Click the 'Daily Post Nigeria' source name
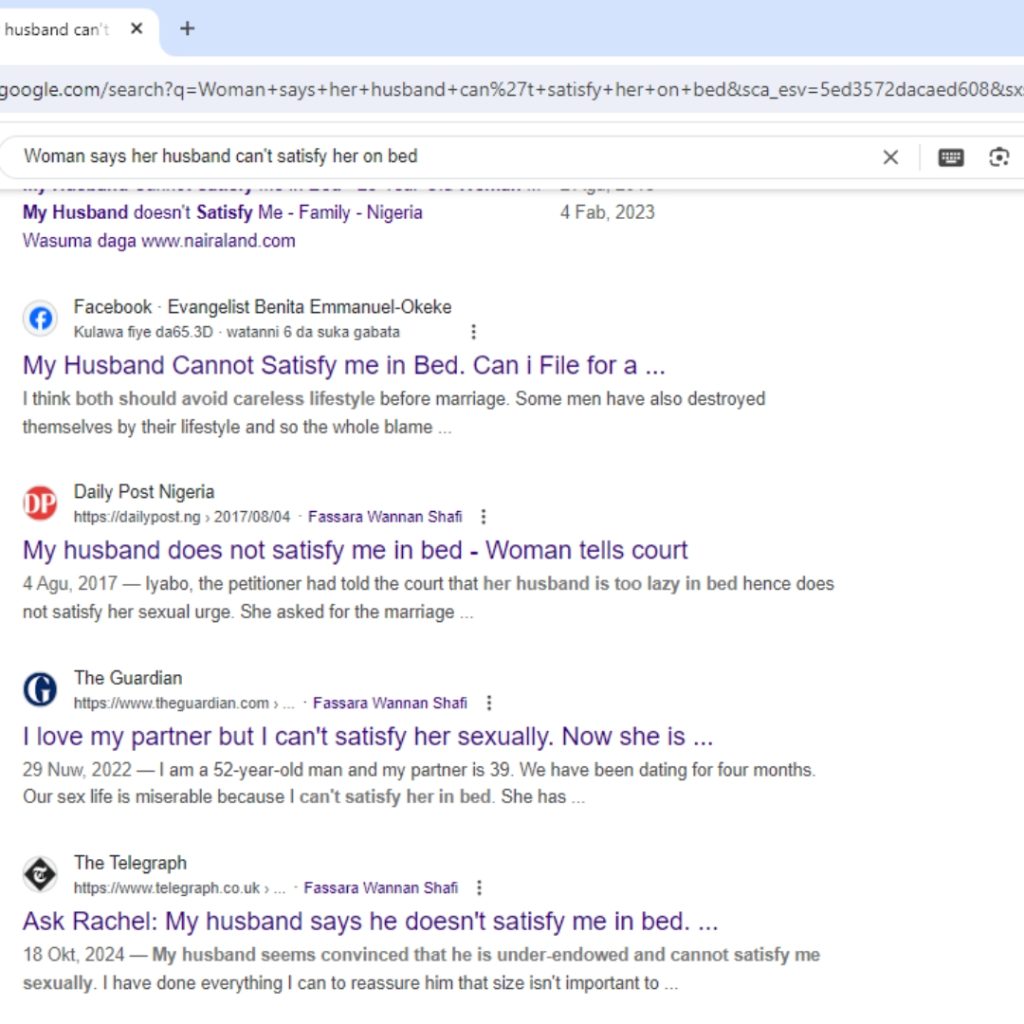 (x=144, y=491)
